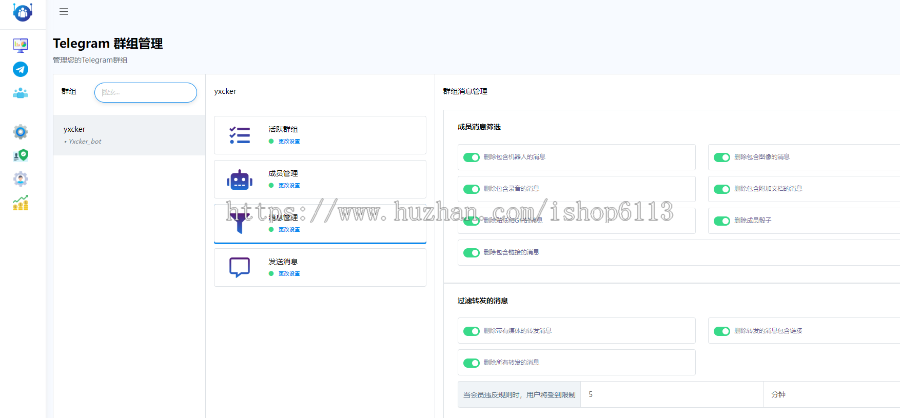Open the monitor dashboard sidebar icon

click(21, 44)
